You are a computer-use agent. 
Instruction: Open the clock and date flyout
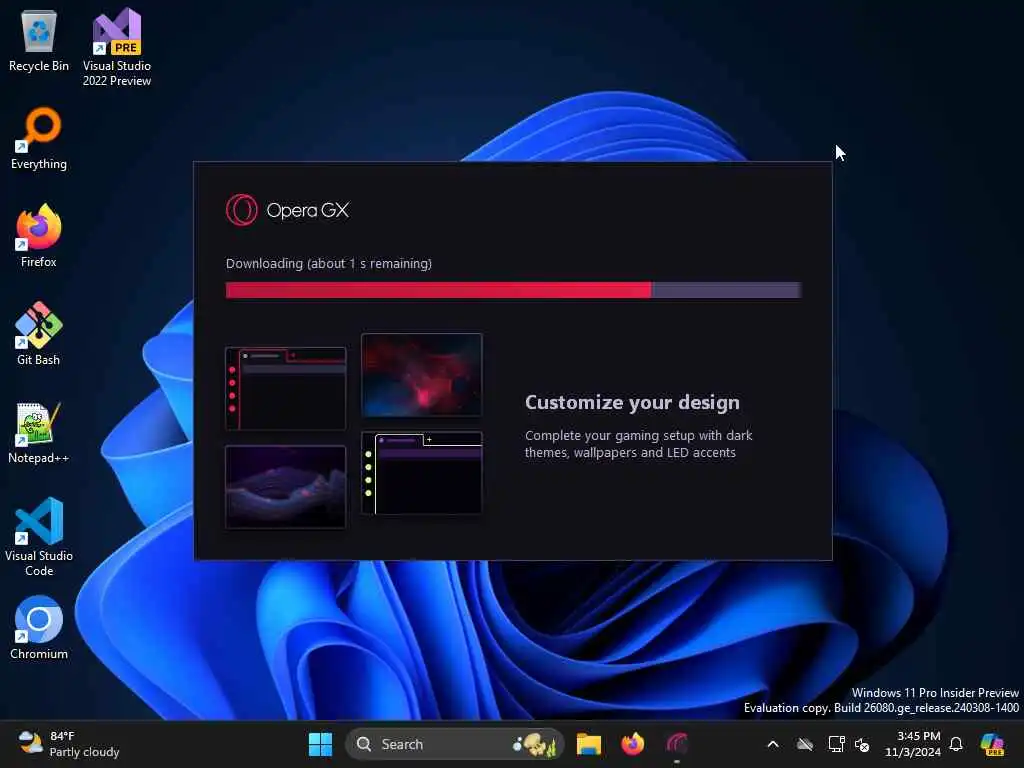[912, 744]
